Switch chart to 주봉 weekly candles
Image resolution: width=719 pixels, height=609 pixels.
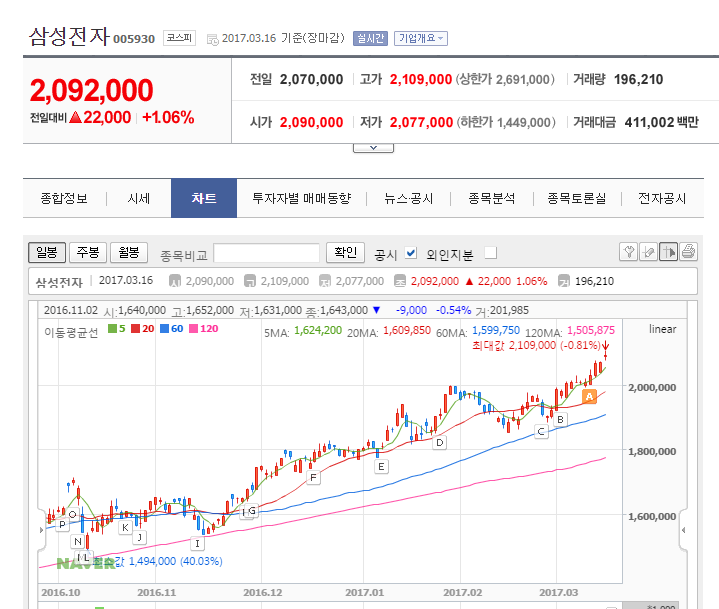click(89, 252)
